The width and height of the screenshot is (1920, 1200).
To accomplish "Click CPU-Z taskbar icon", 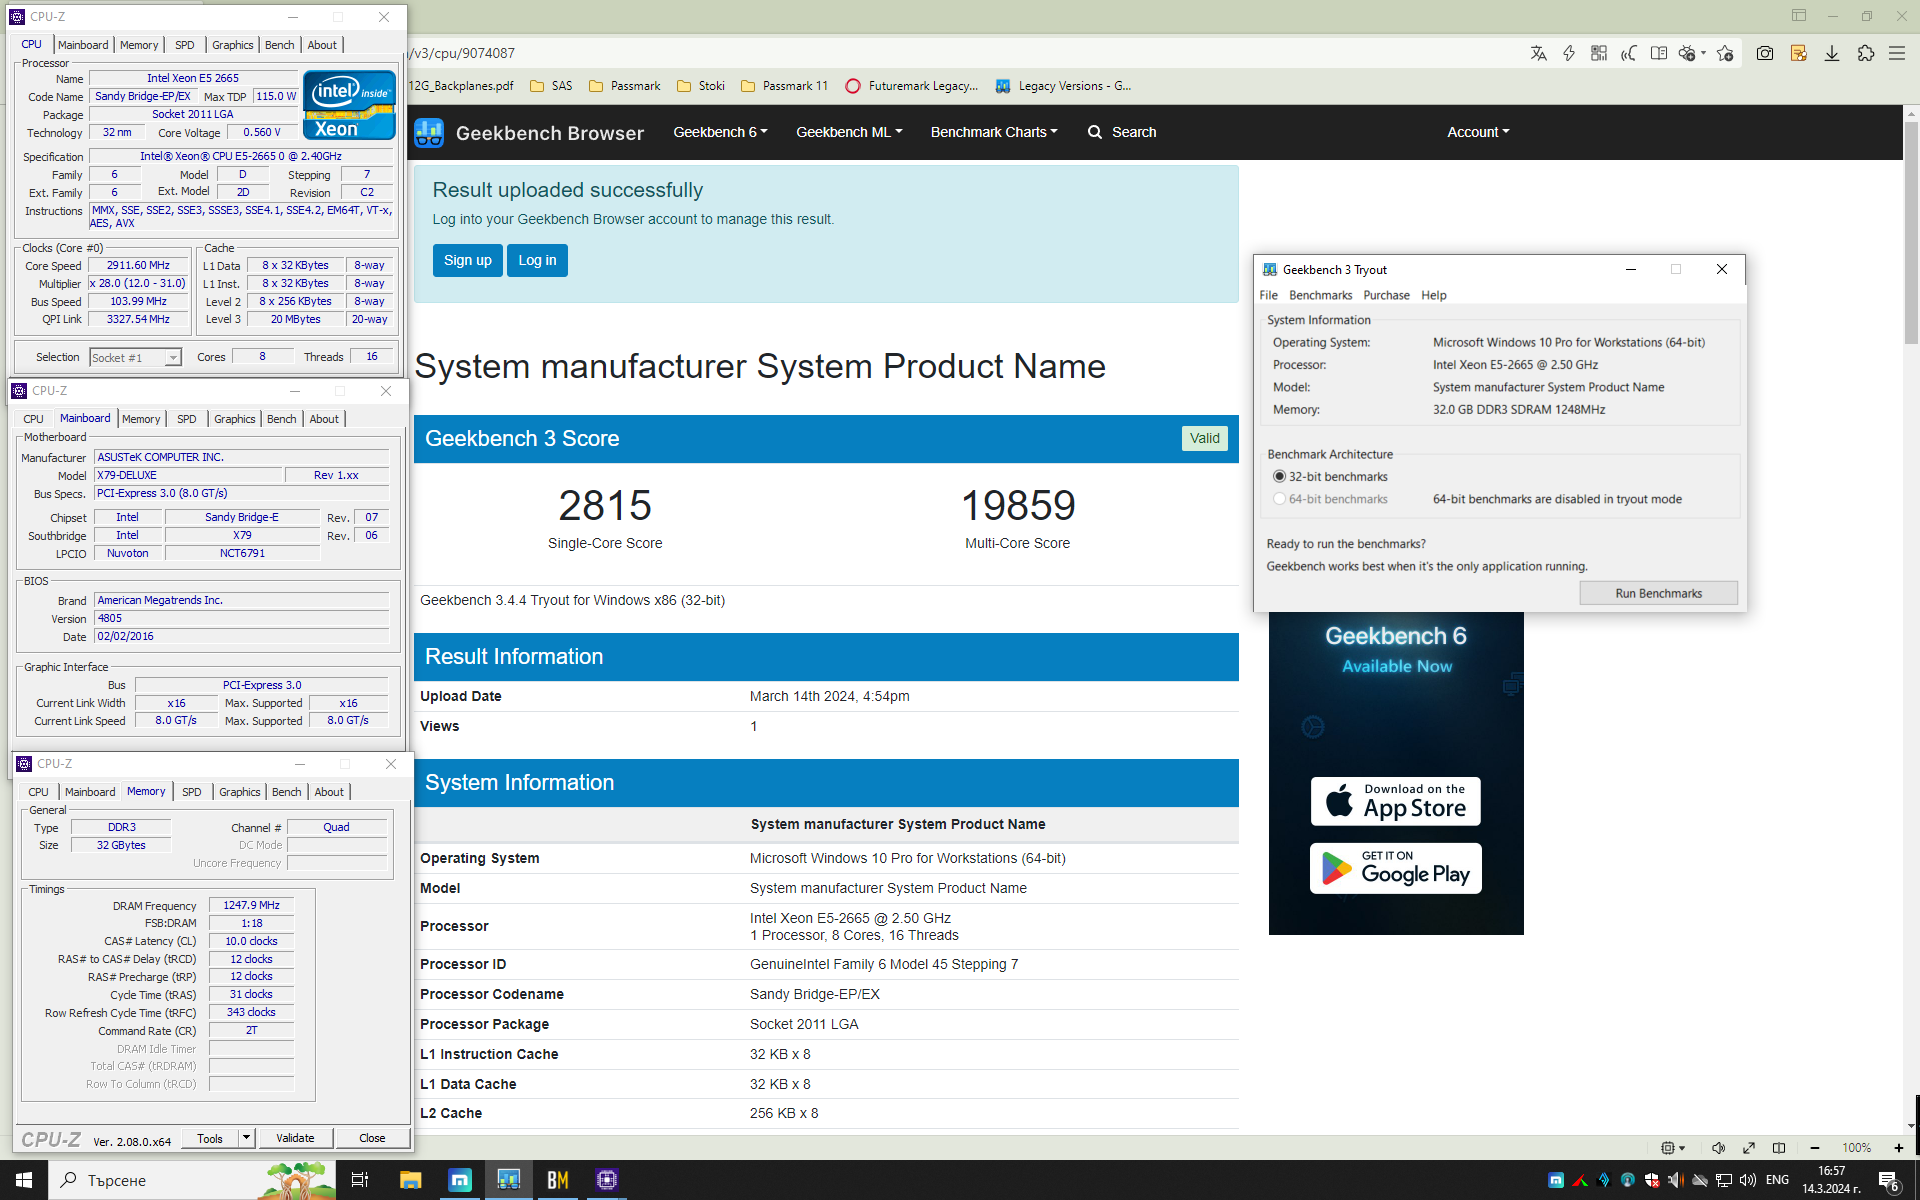I will (607, 1180).
